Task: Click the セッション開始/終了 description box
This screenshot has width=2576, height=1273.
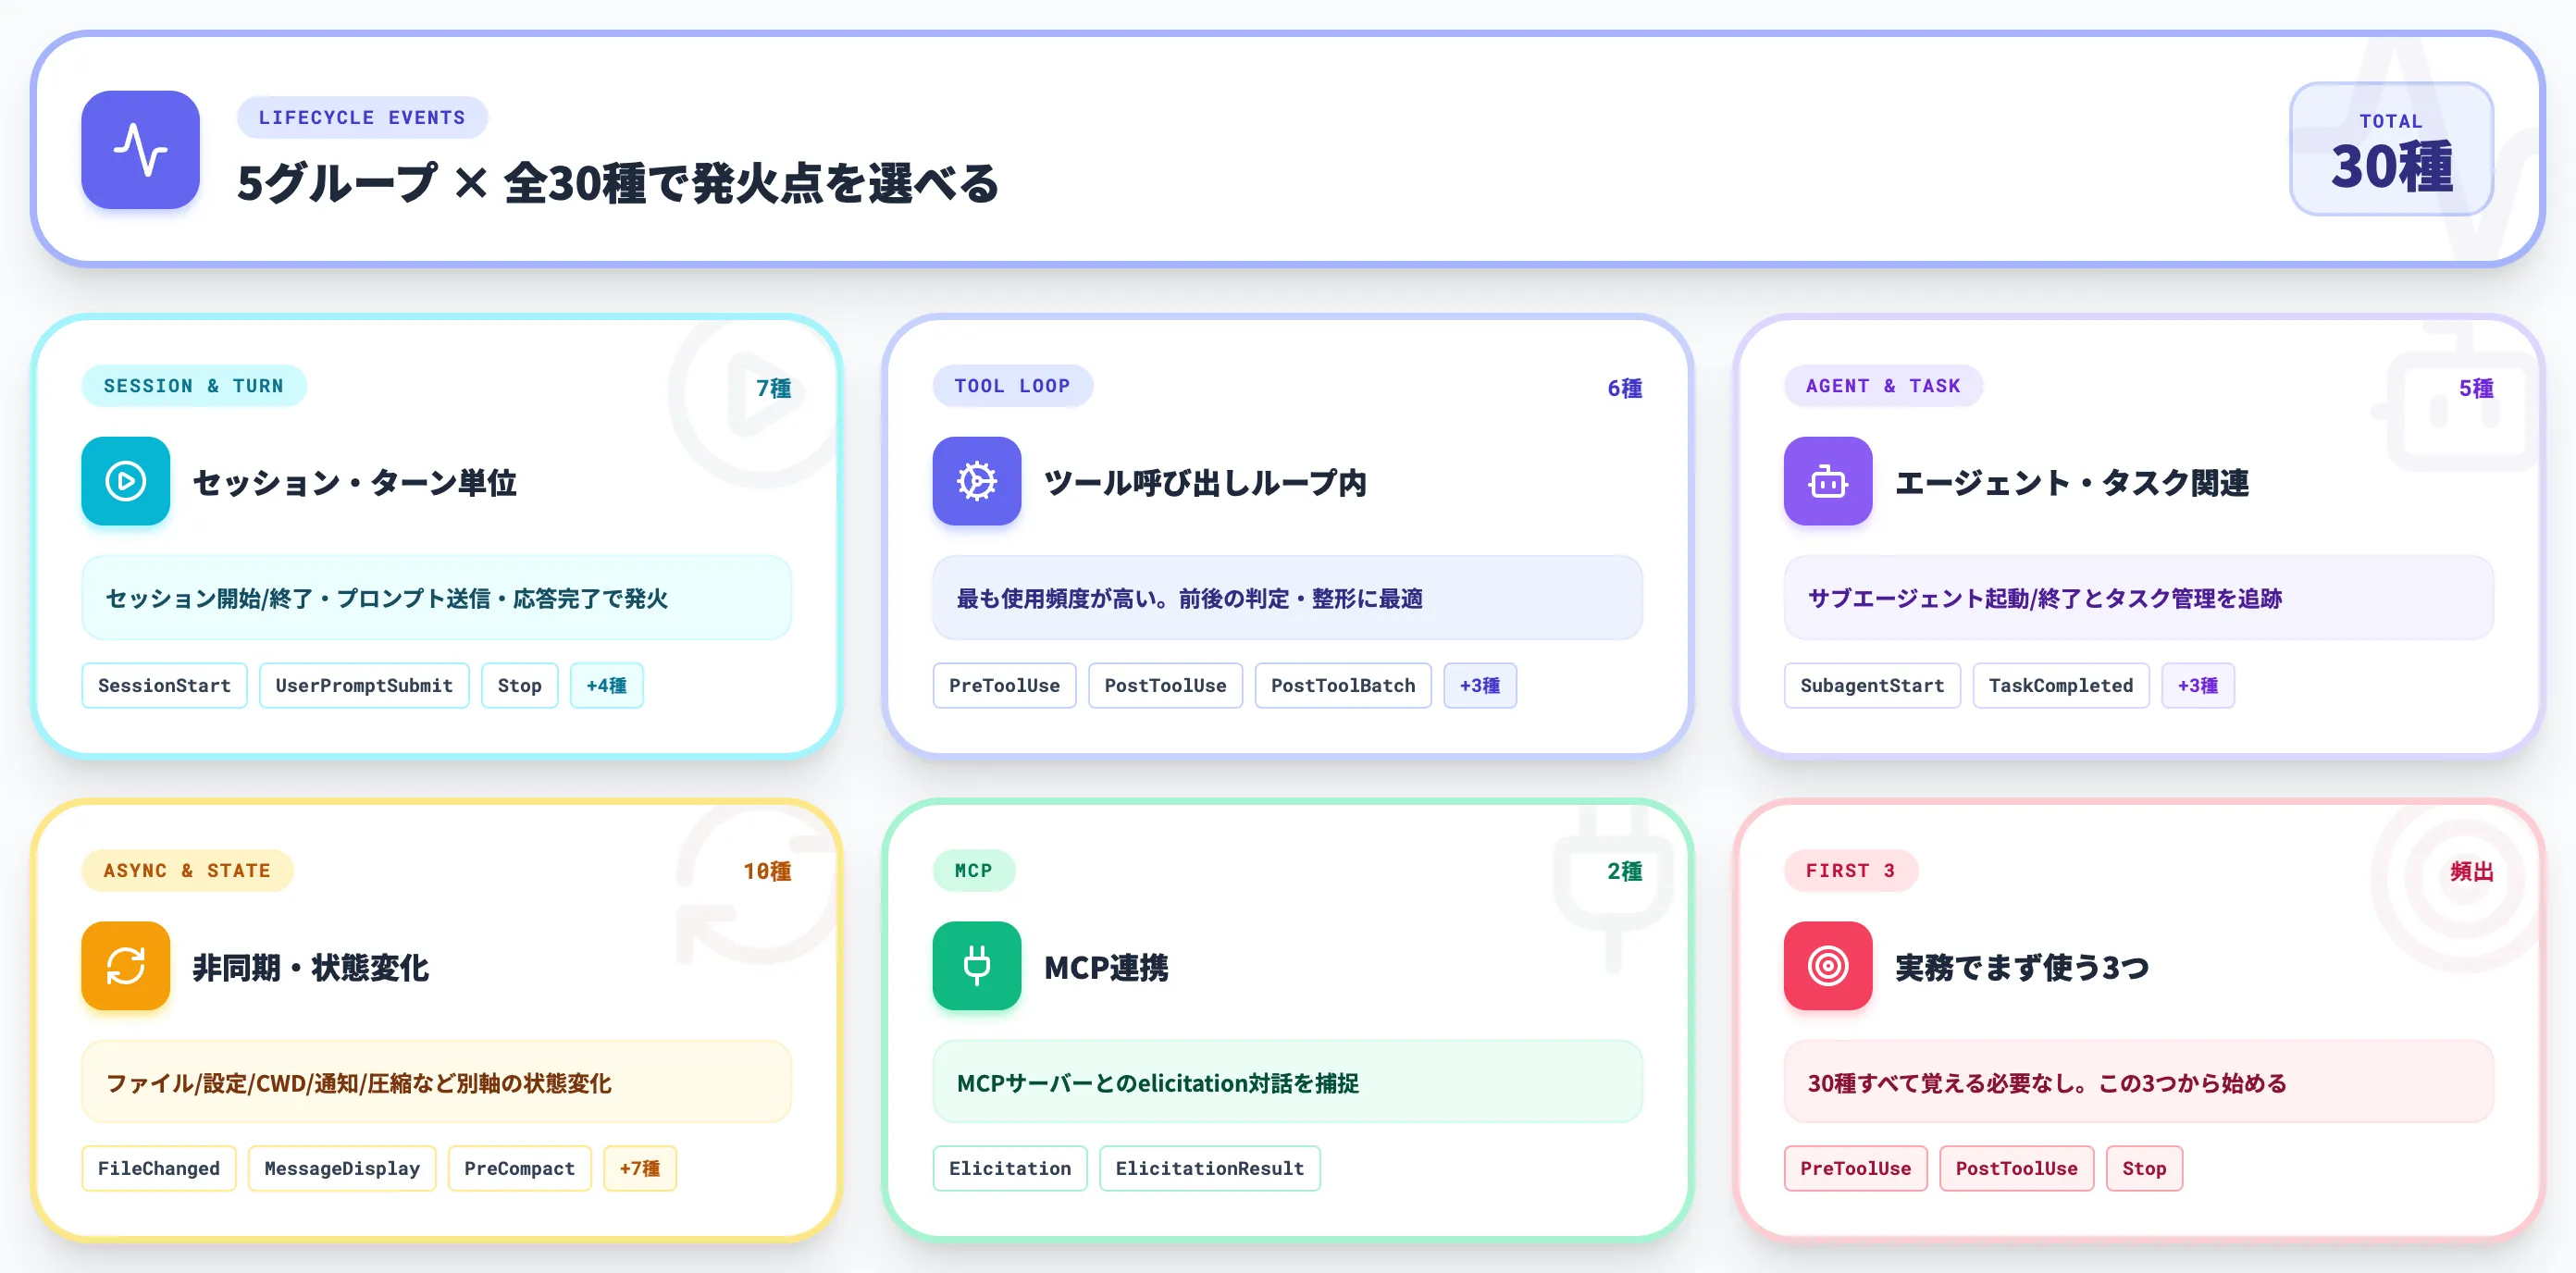Action: pyautogui.click(x=437, y=598)
